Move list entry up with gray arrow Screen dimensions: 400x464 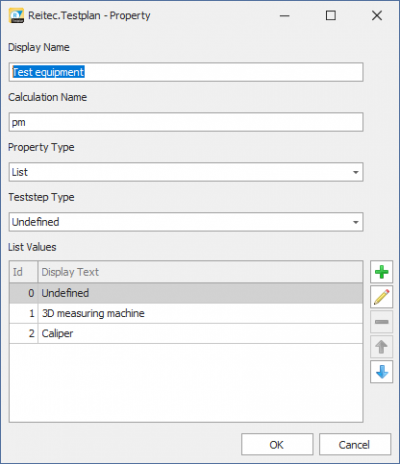381,347
